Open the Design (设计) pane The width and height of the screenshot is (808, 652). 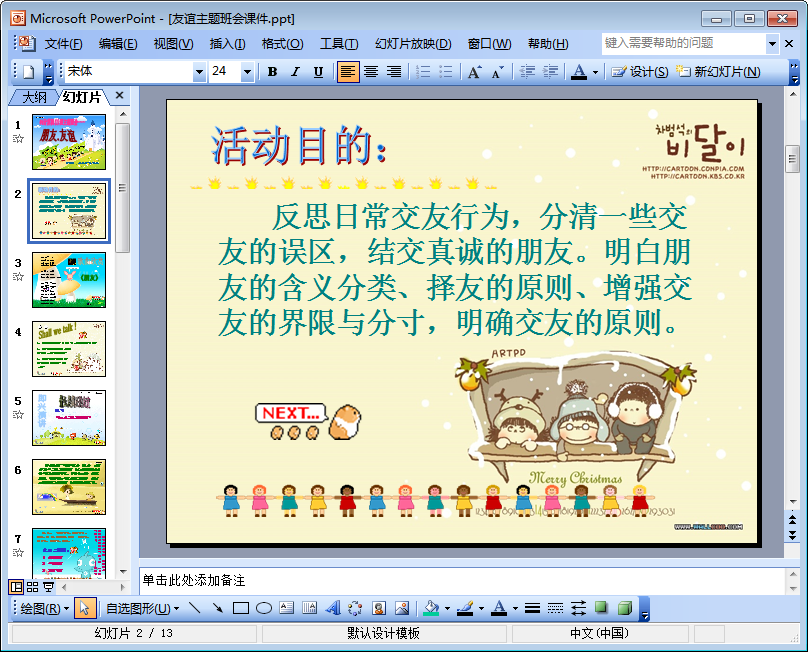tap(639, 72)
